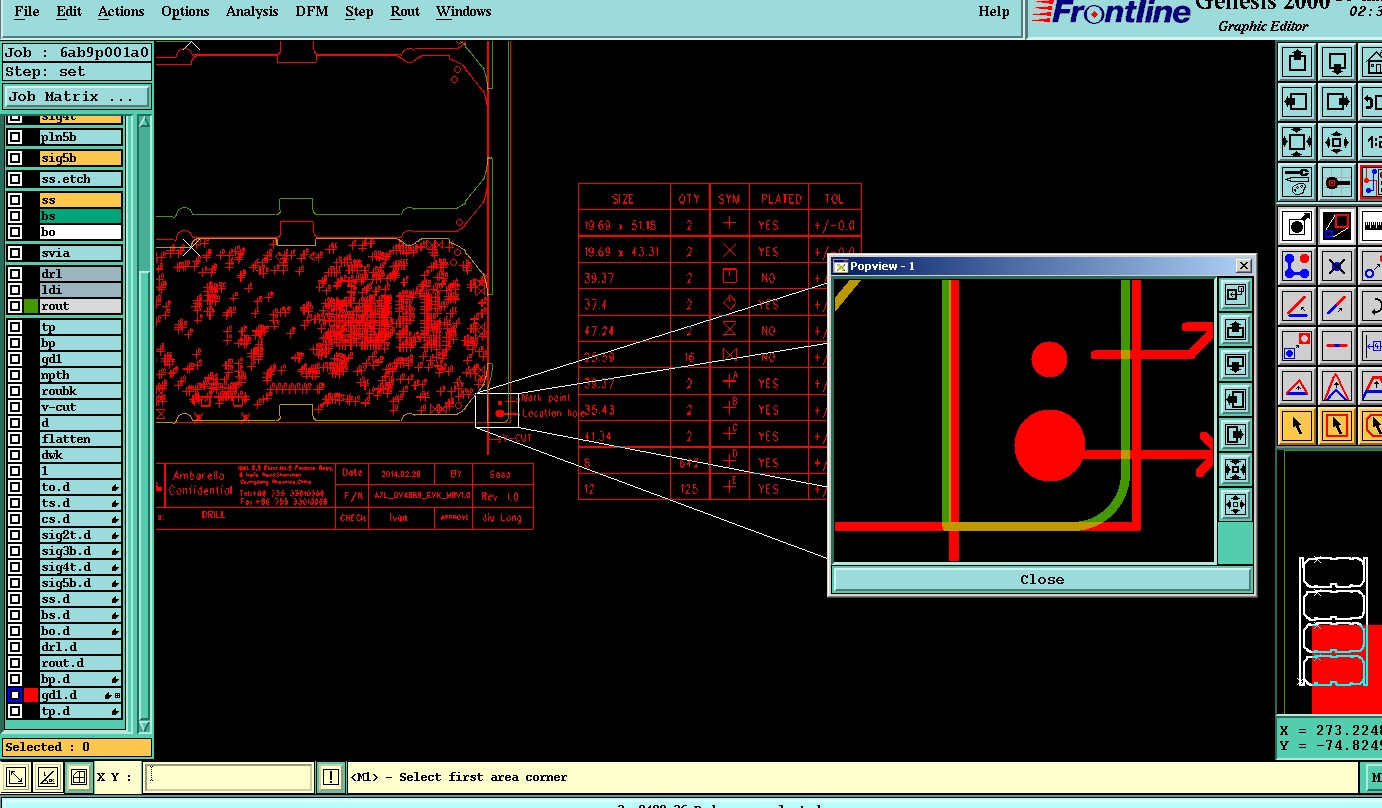
Task: Open the File menu
Action: pyautogui.click(x=27, y=12)
